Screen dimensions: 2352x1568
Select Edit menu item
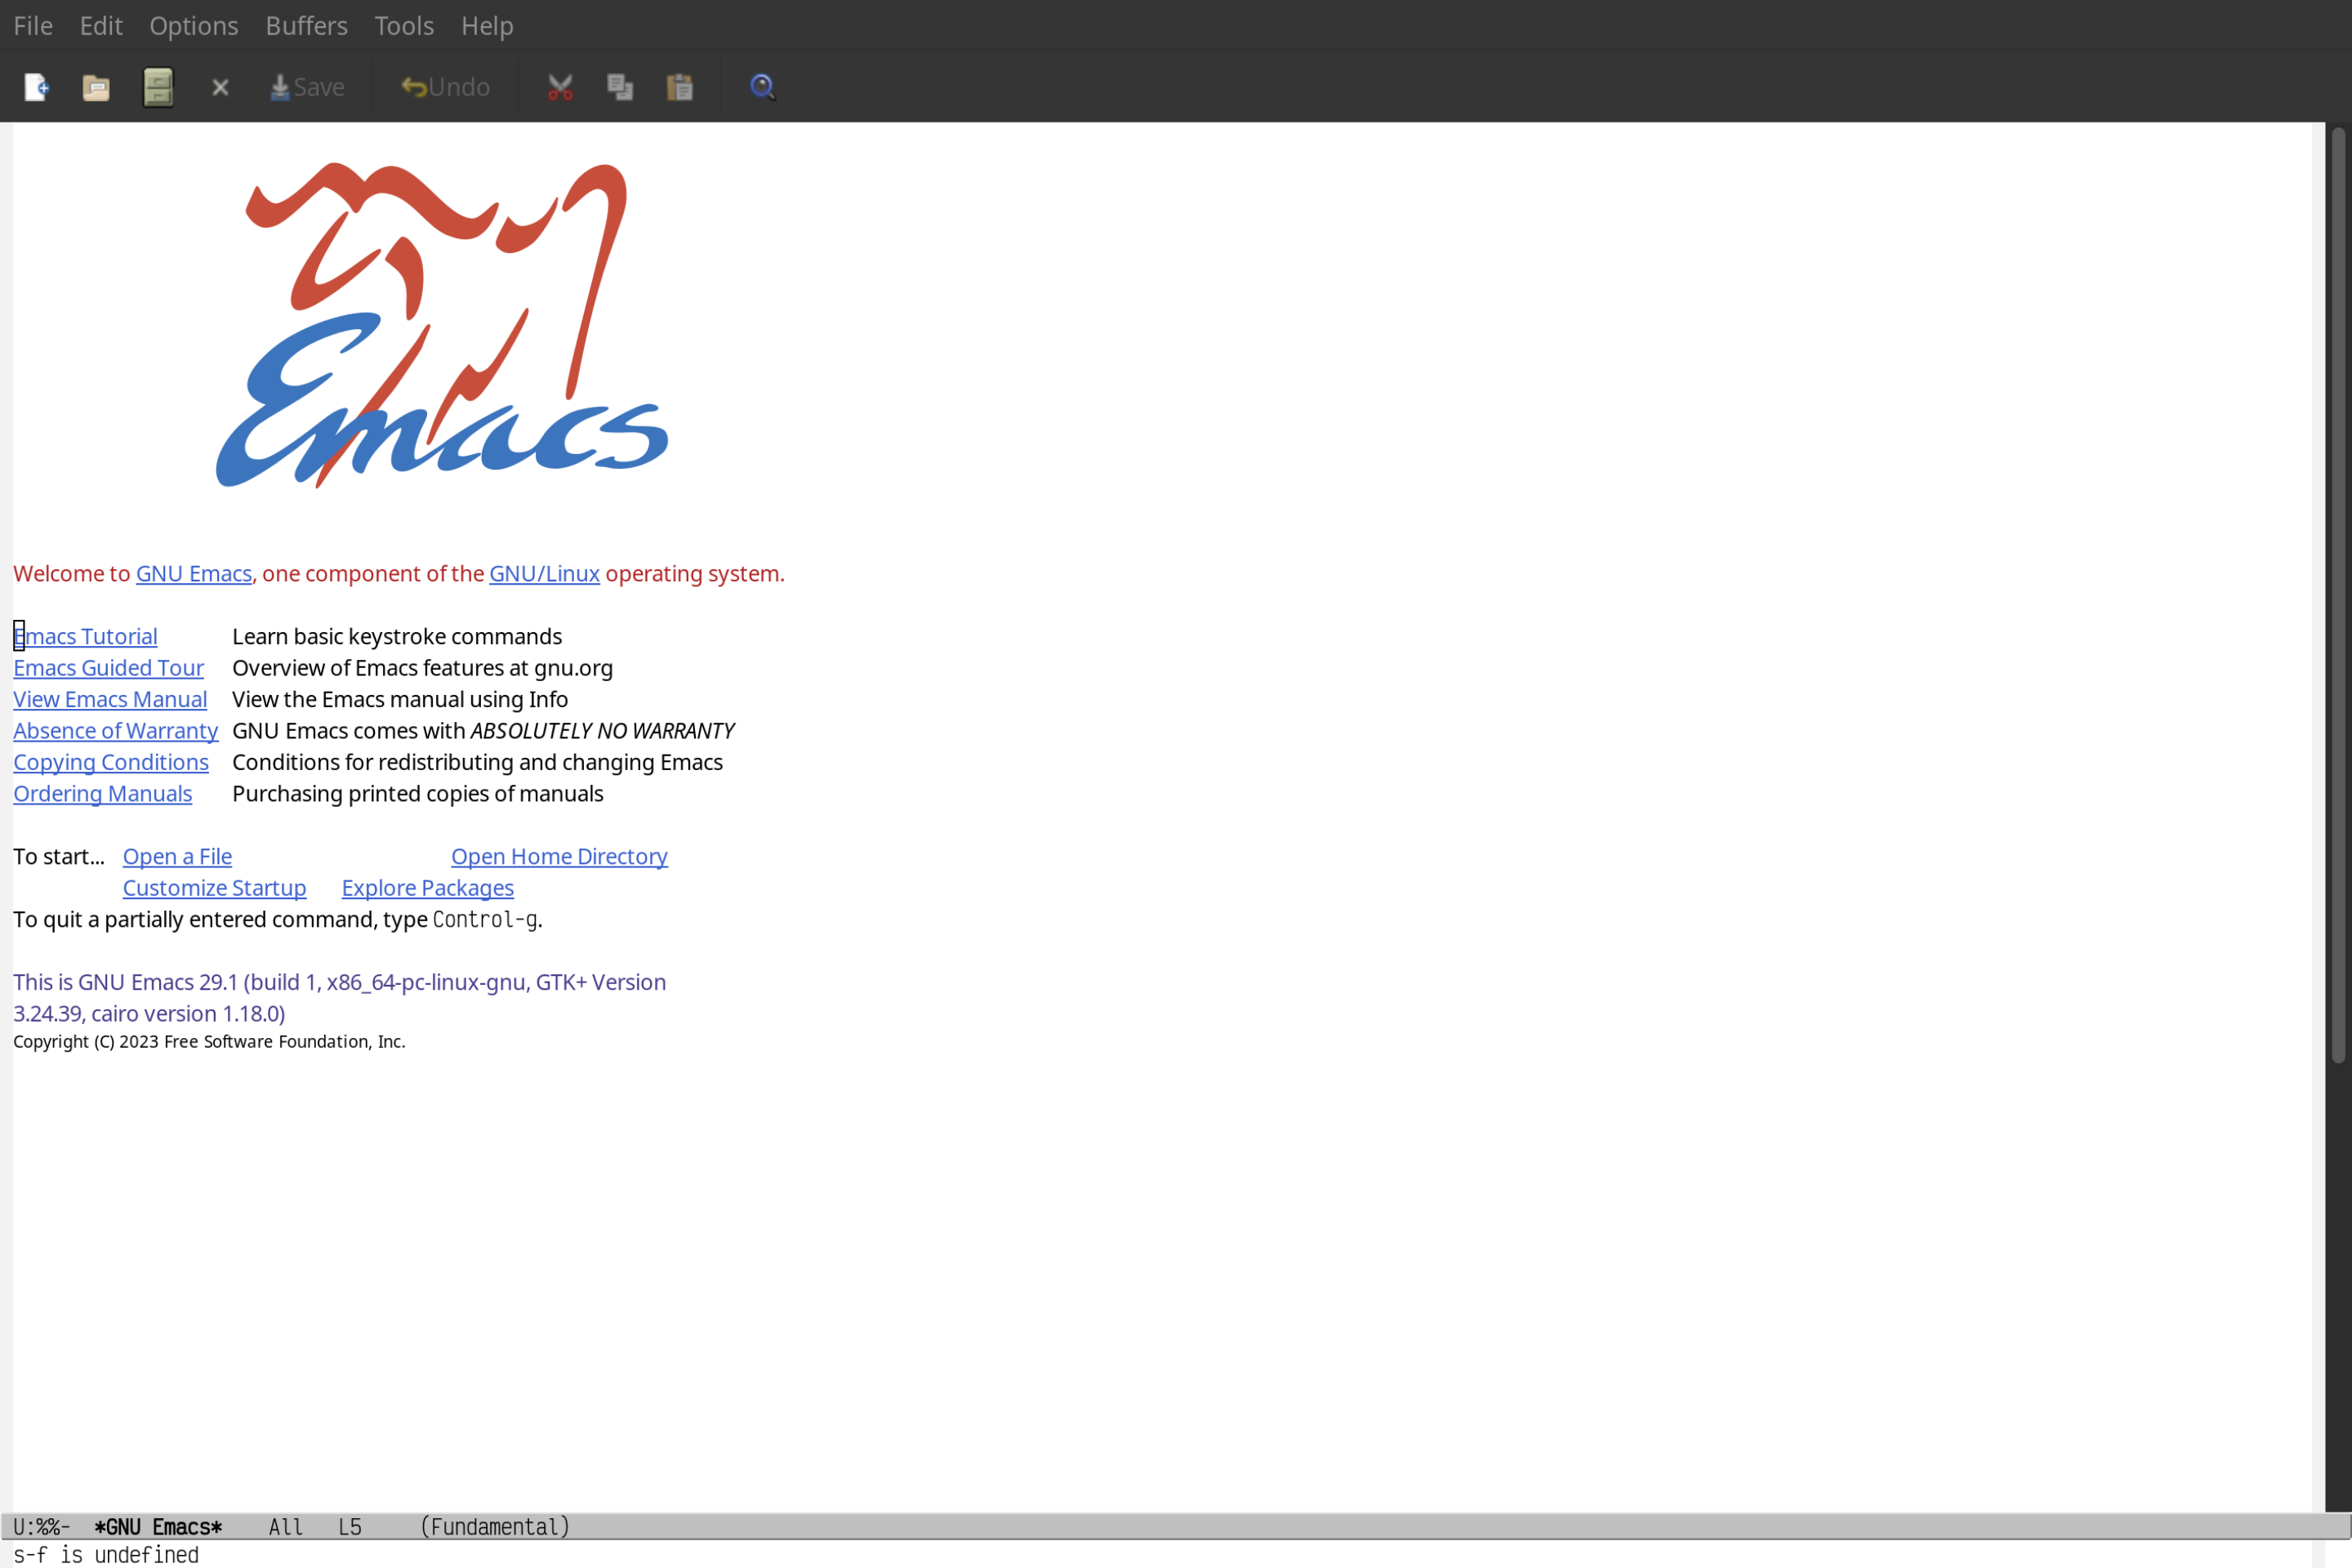pos(98,24)
